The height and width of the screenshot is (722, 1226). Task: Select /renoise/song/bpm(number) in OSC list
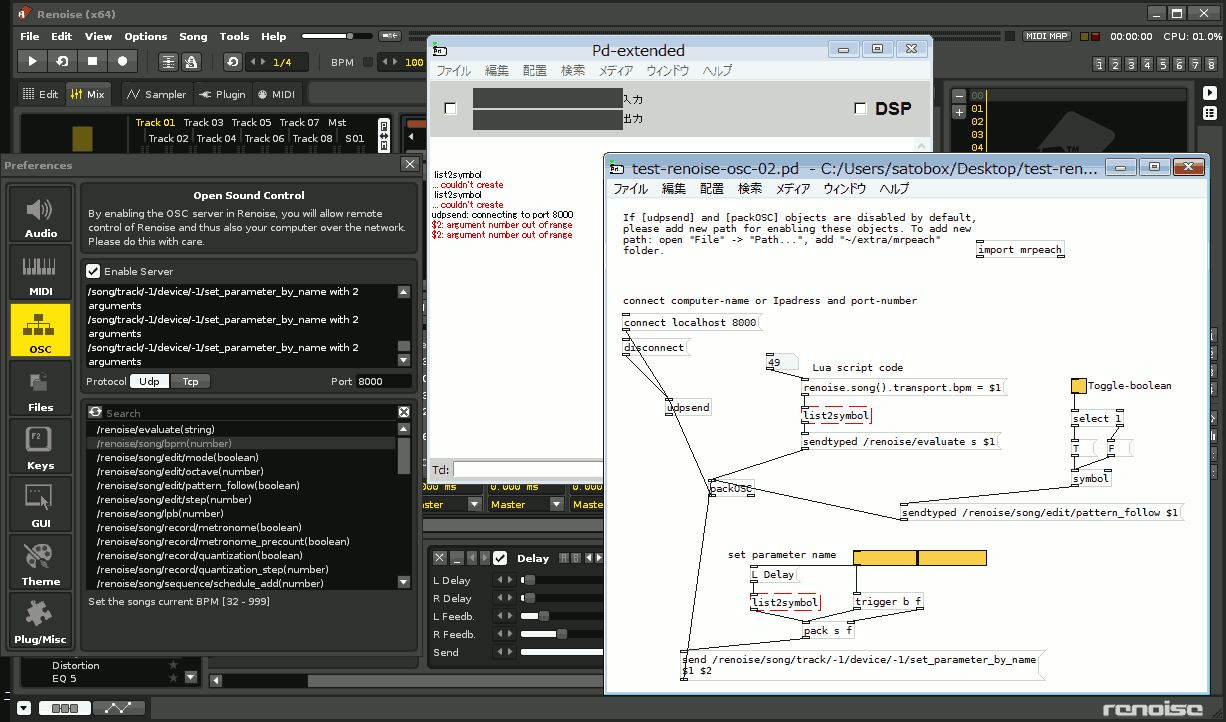click(x=242, y=443)
